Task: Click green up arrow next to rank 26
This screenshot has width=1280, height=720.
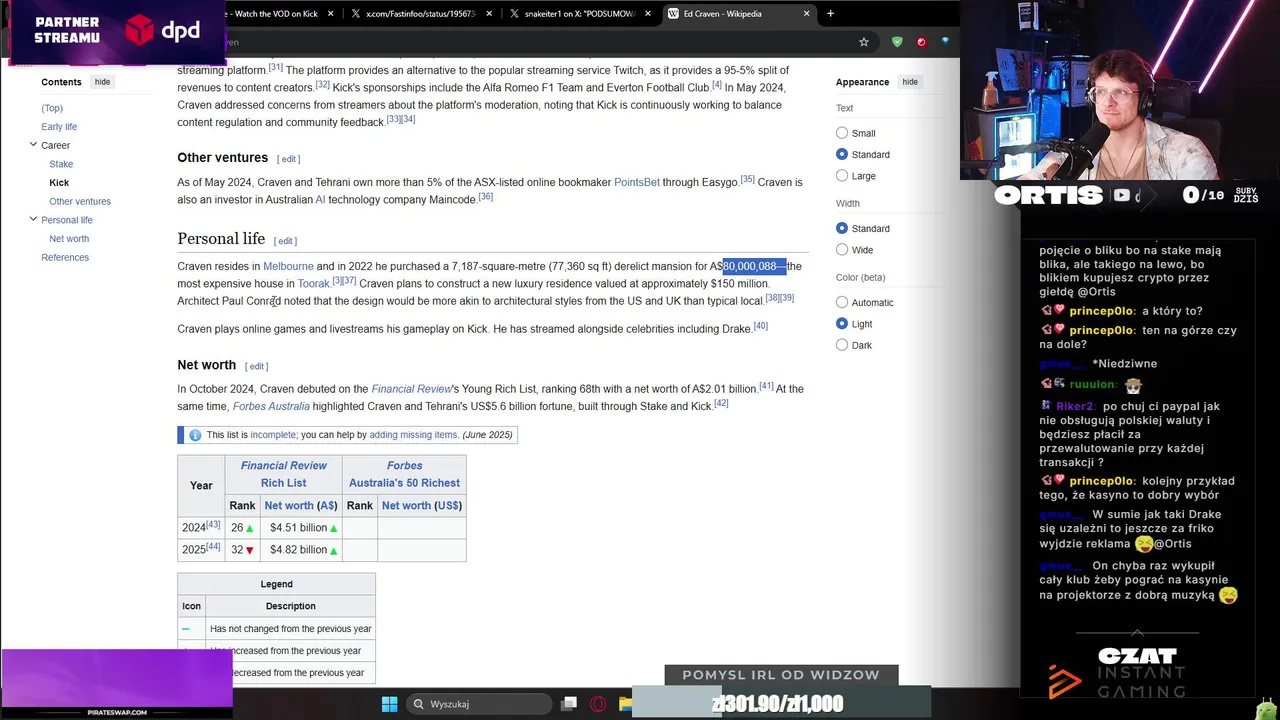Action: pyautogui.click(x=249, y=528)
